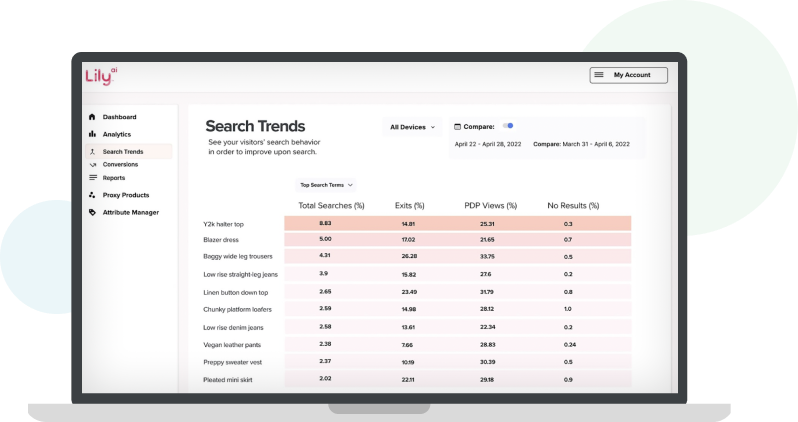Click the 22.11 exits value for Pleated mini skirt
Image resolution: width=798 pixels, height=422 pixels.
click(408, 380)
